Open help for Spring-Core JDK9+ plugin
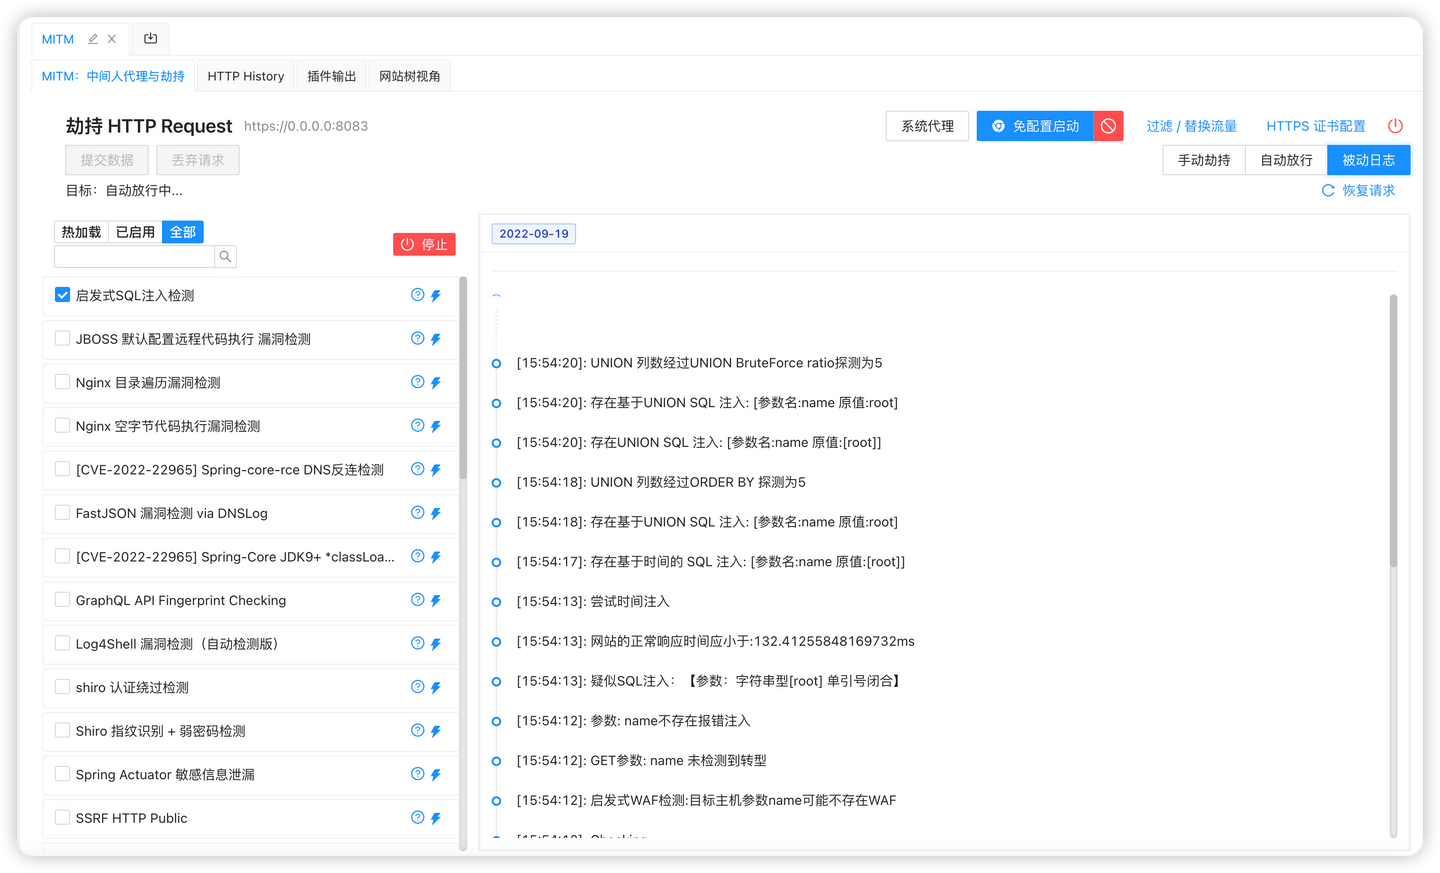The height and width of the screenshot is (873, 1440). point(418,556)
